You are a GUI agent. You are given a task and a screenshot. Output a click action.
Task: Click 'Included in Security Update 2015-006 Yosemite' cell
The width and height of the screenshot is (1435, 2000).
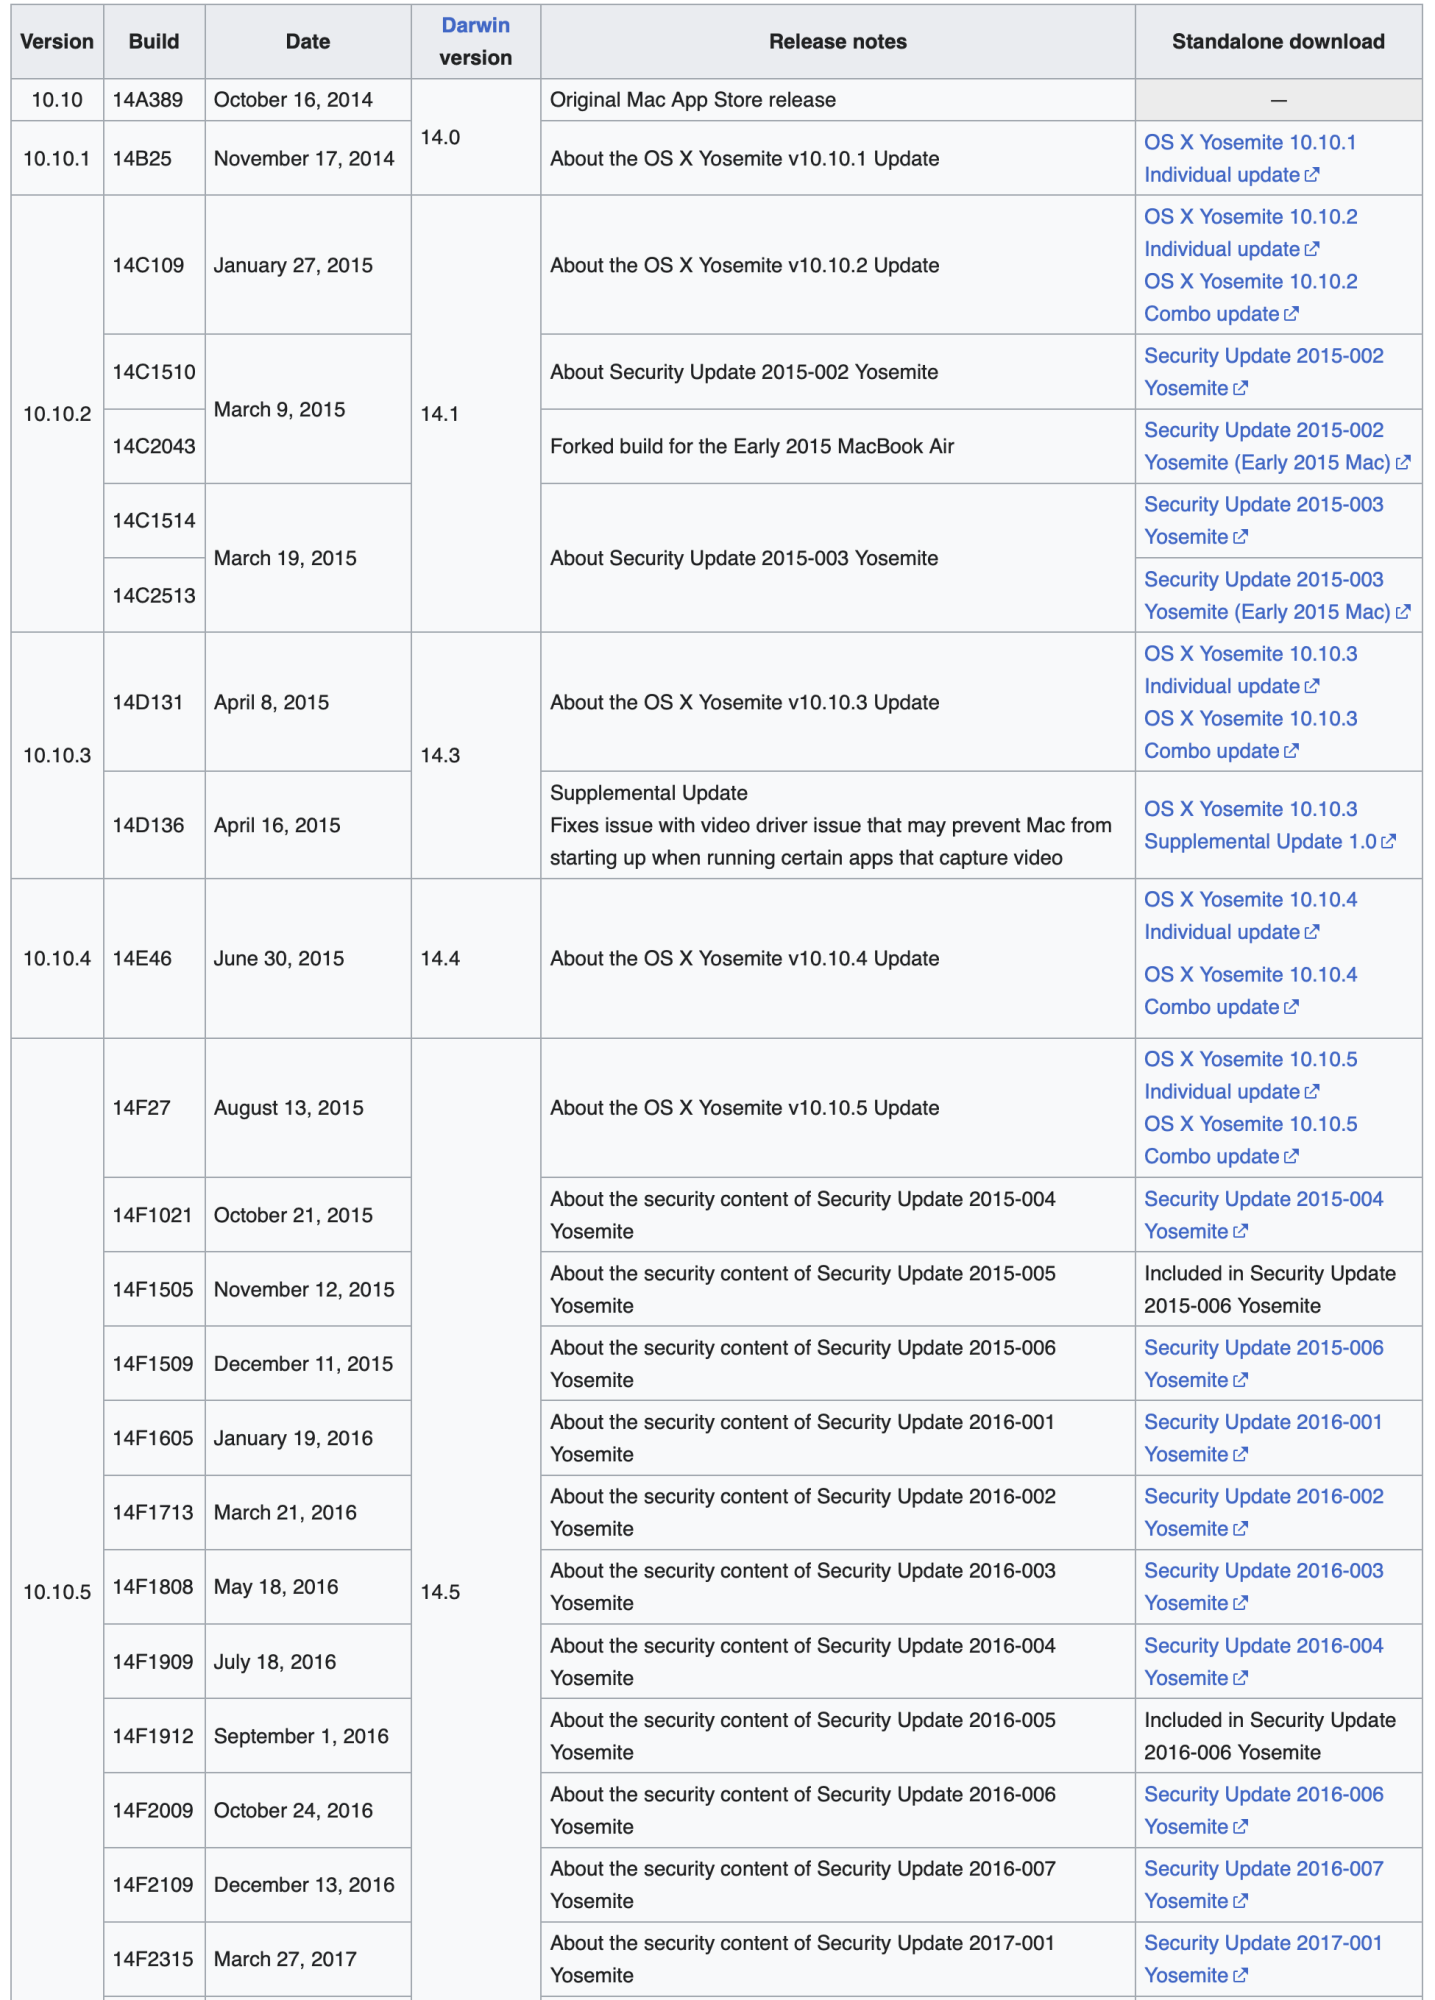coord(1278,1289)
